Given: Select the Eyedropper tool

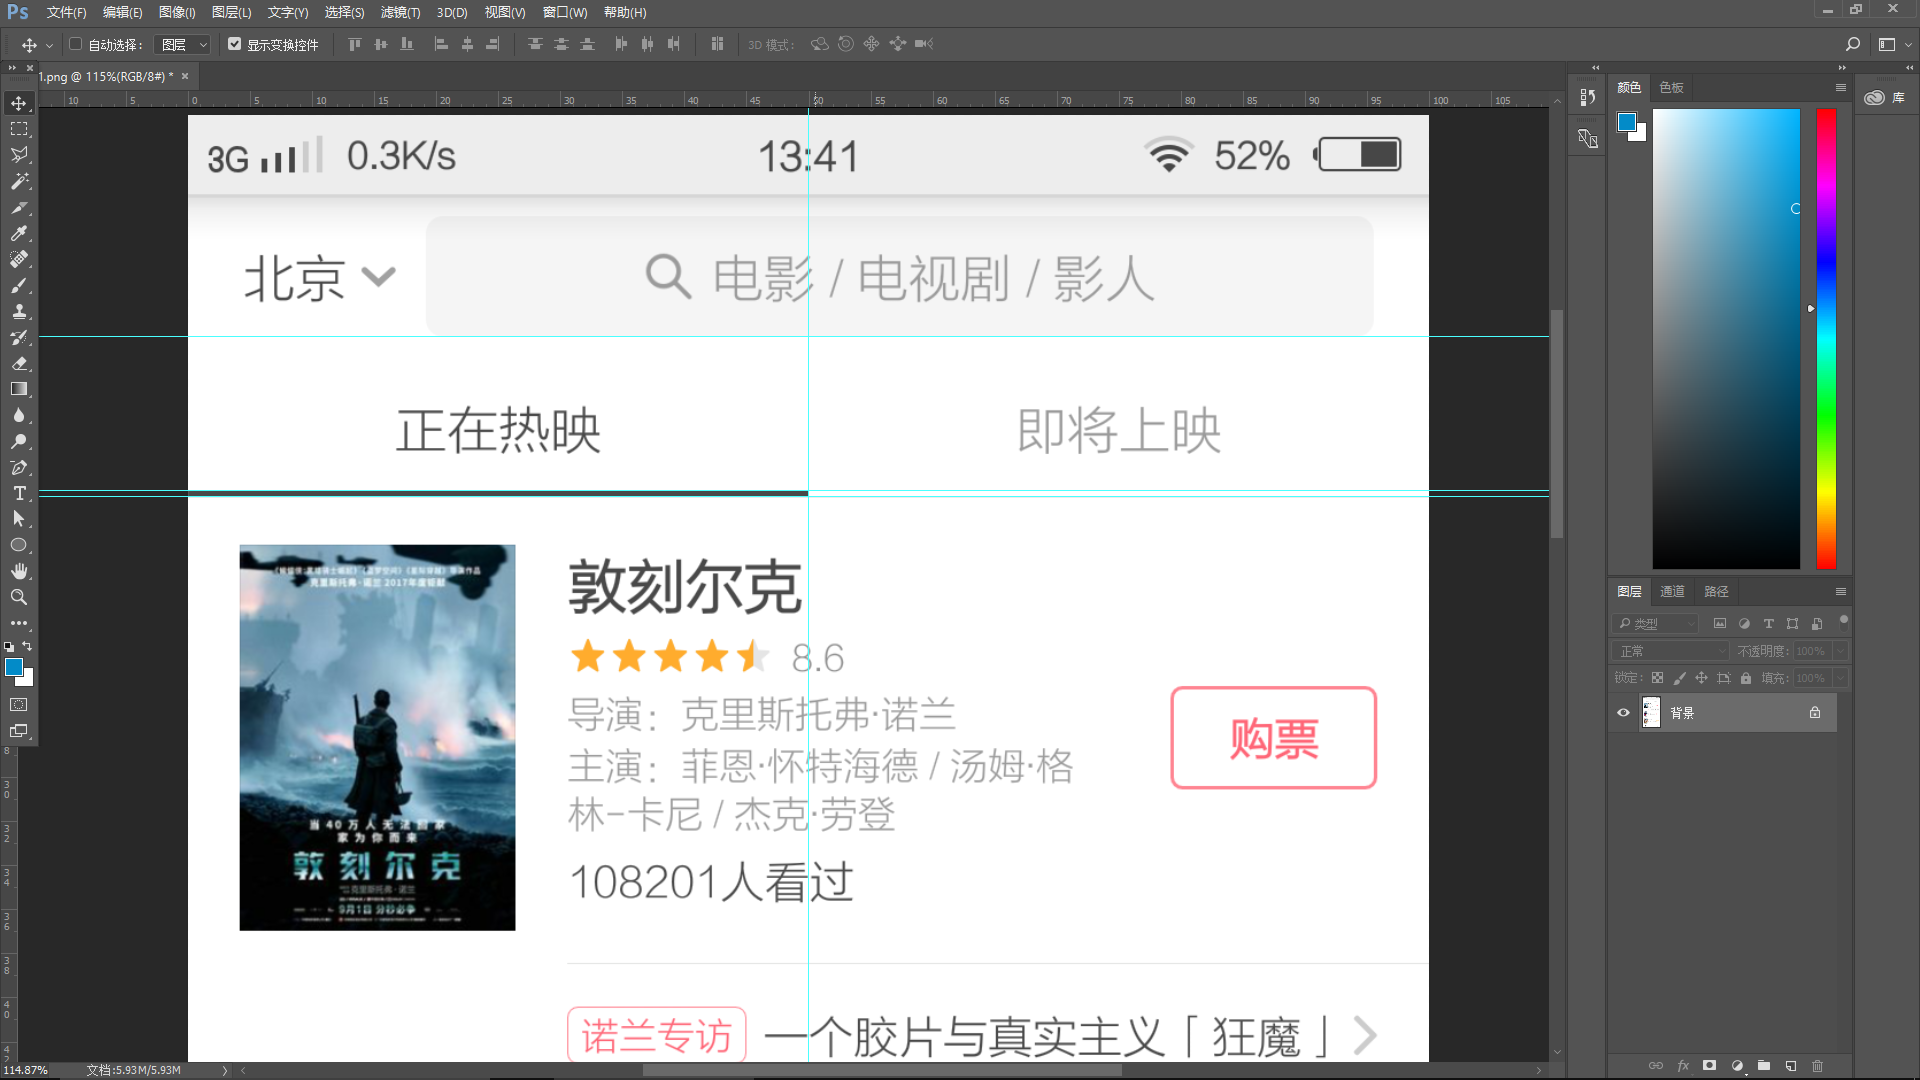Looking at the screenshot, I should [x=19, y=233].
